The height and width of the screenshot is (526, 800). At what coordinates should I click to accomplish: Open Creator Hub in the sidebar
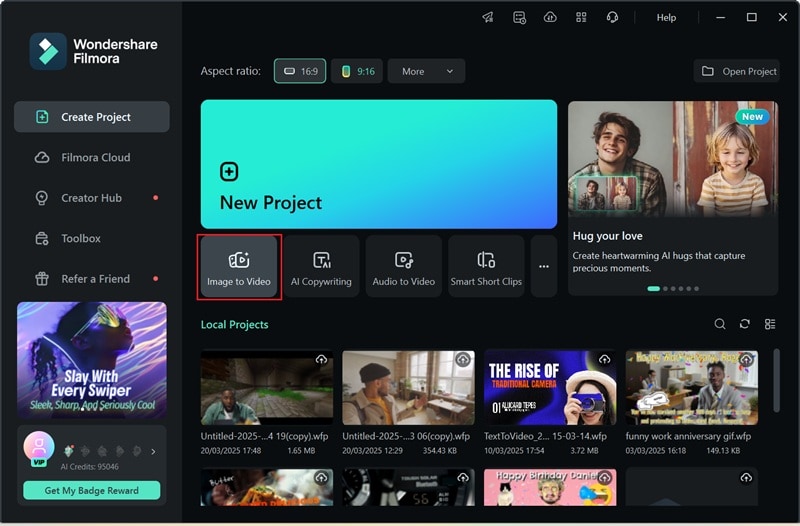pyautogui.click(x=92, y=198)
